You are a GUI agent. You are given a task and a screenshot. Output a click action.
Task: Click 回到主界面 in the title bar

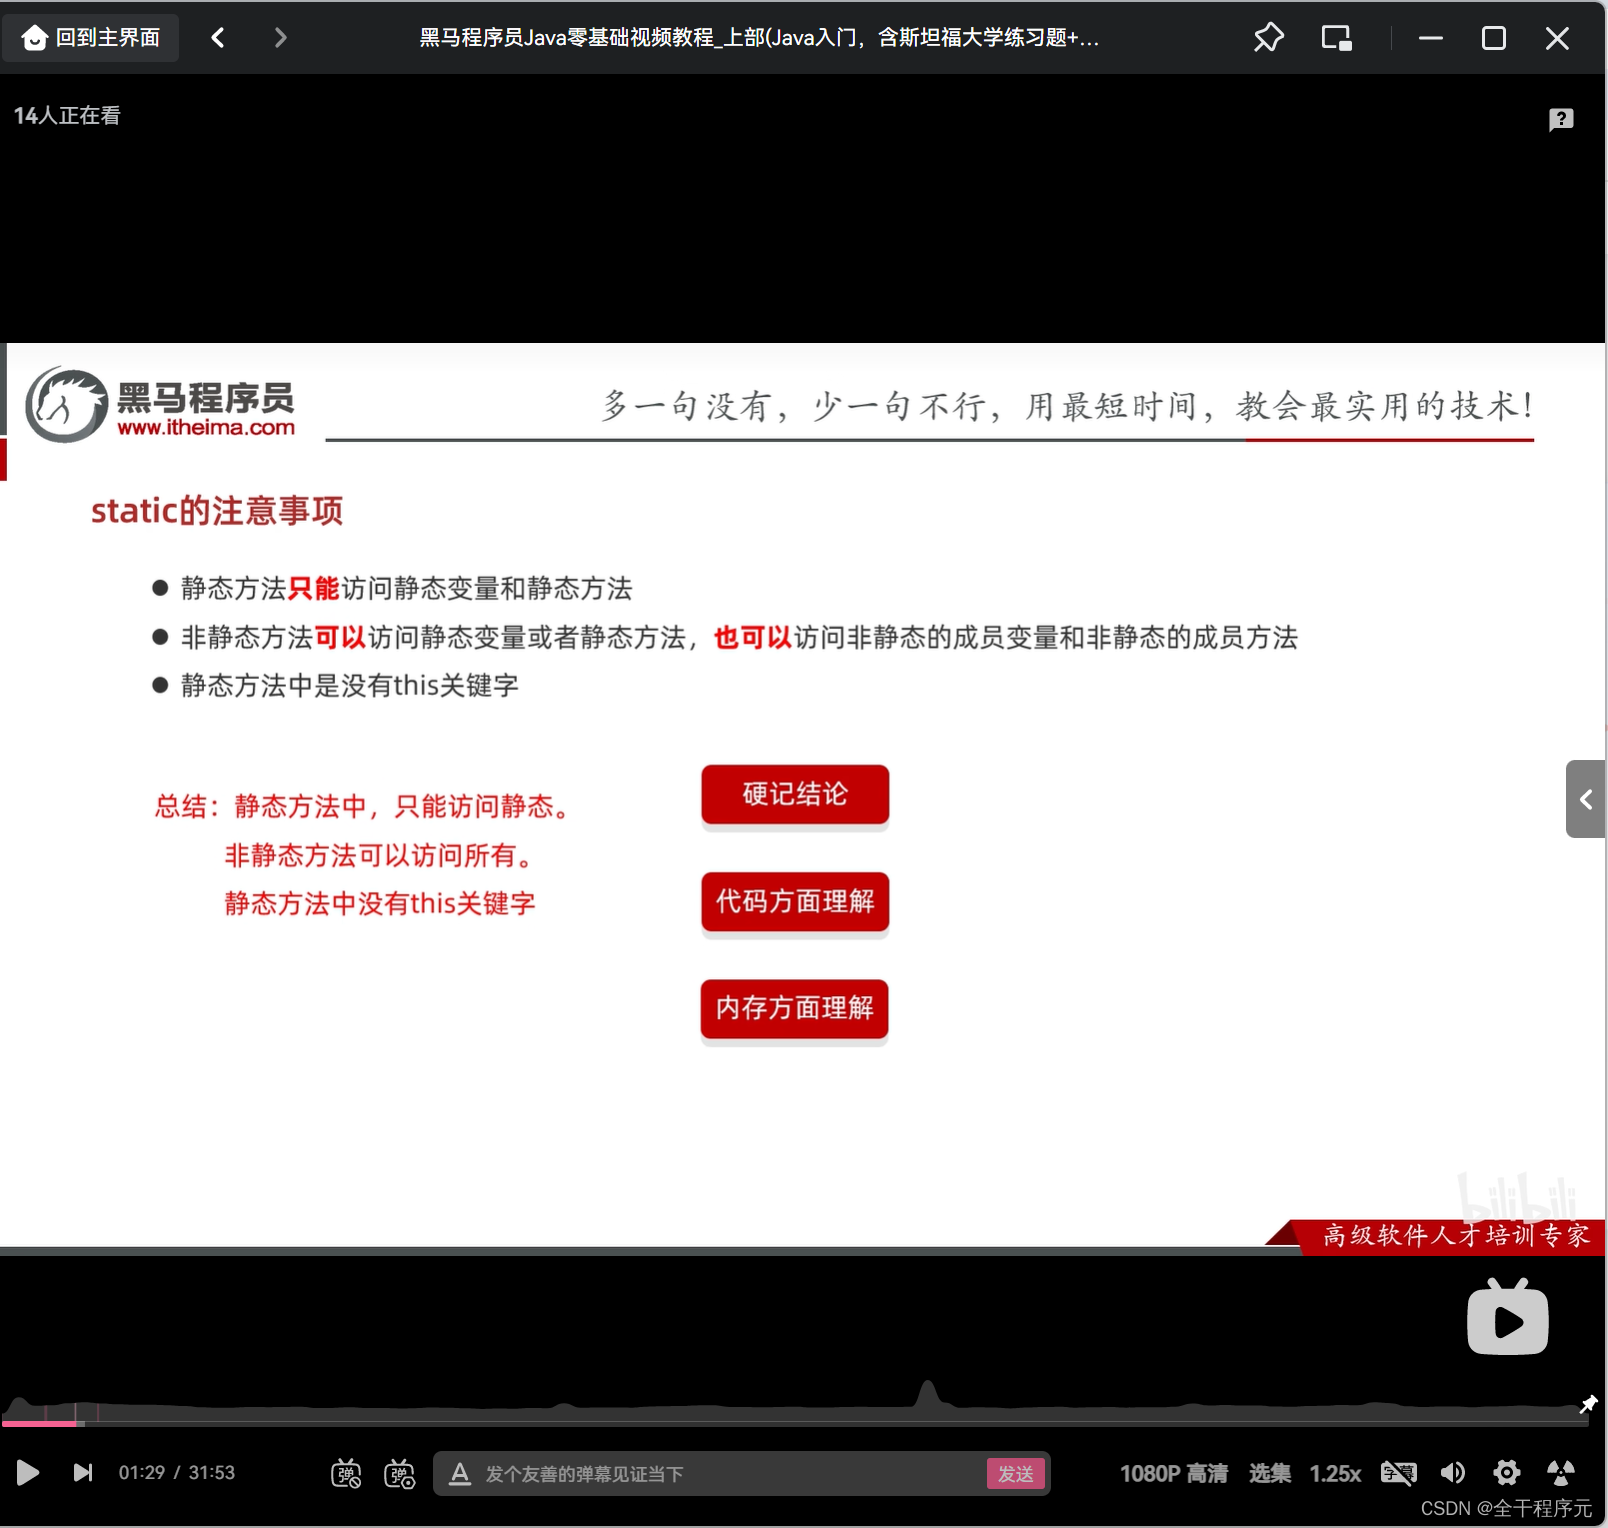[x=90, y=37]
